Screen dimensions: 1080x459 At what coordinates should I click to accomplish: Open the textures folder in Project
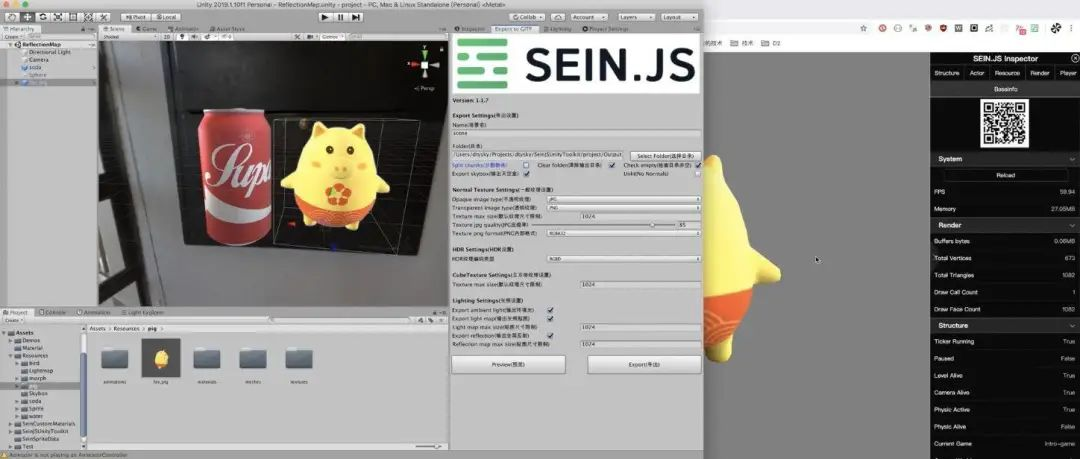(x=299, y=358)
